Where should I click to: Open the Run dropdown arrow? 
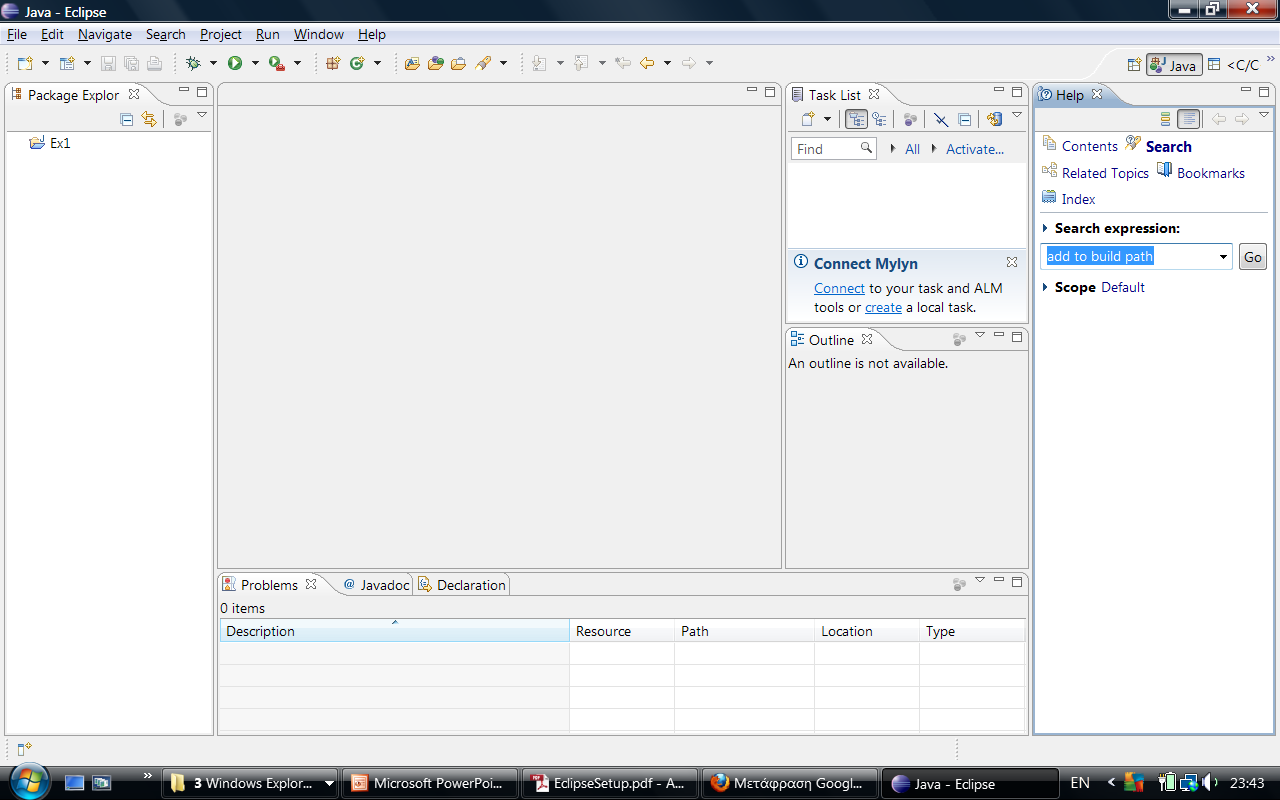[255, 63]
